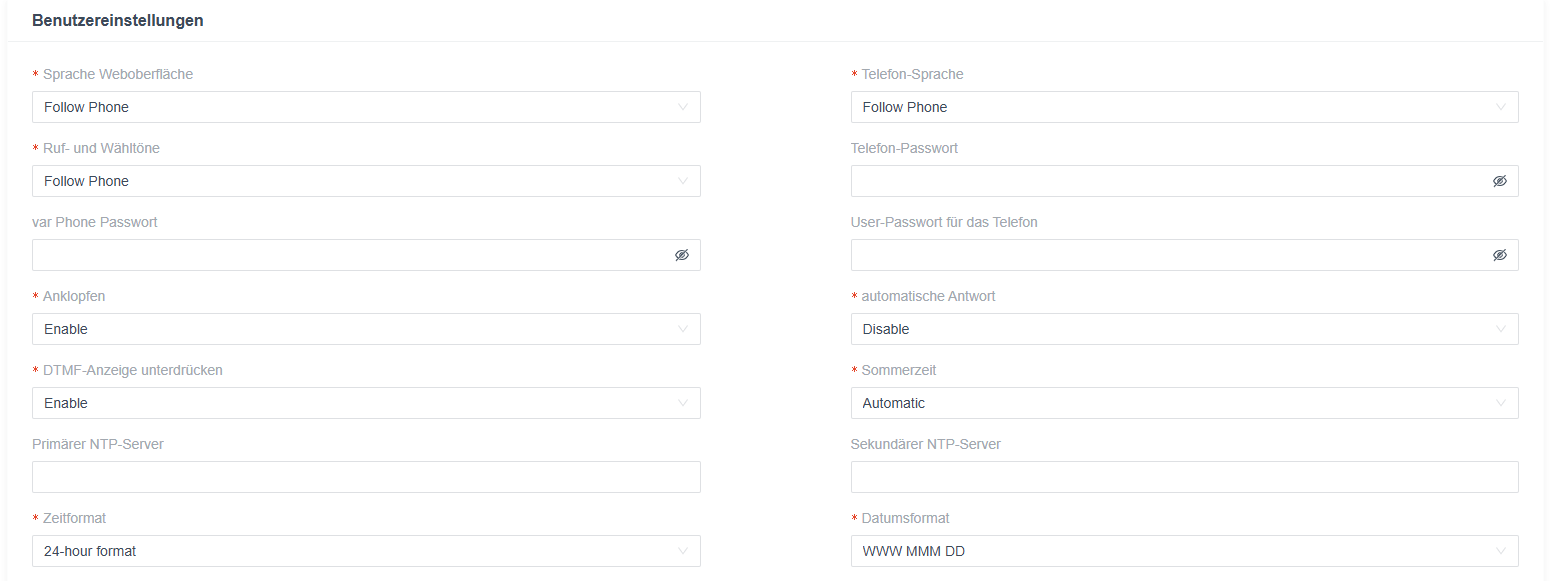This screenshot has height=581, width=1568.
Task: Focus the Telefon-Passwort input field
Action: coord(1184,181)
